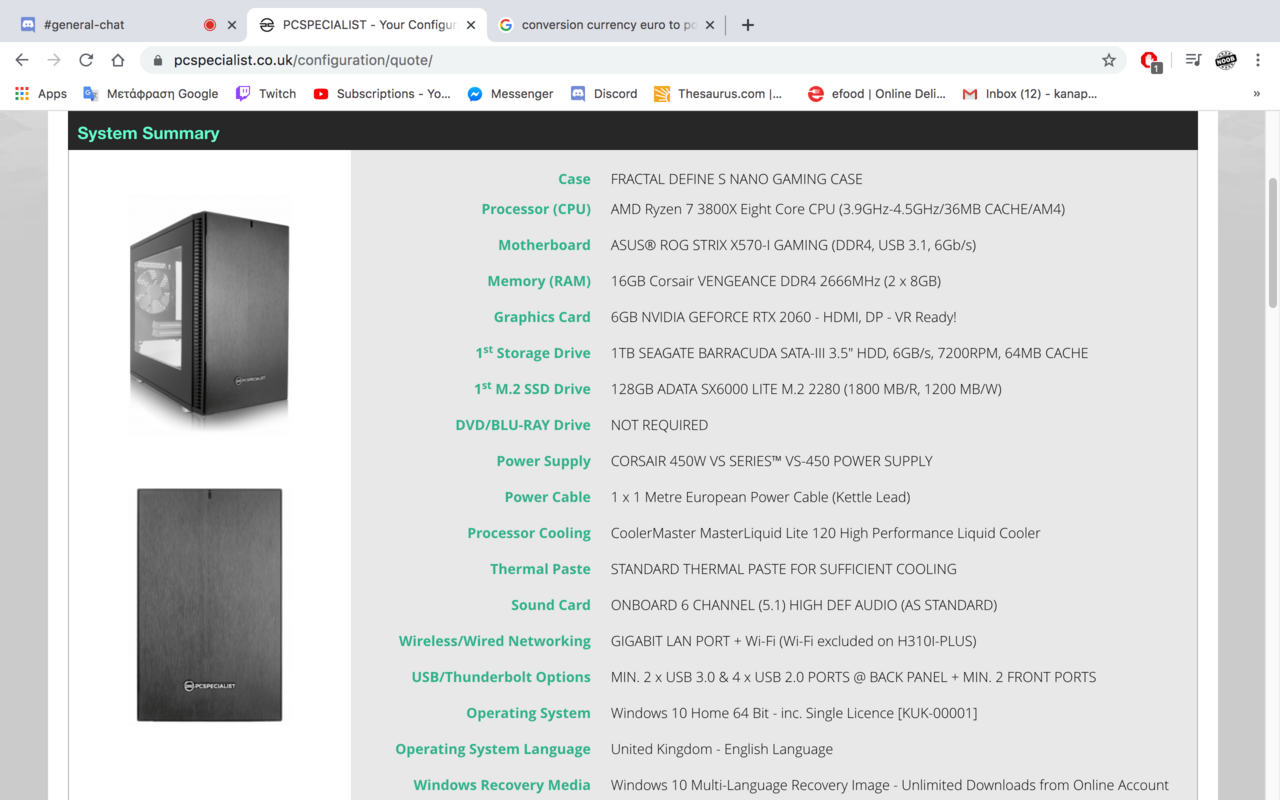Open the Twitch bookmark

(266, 93)
